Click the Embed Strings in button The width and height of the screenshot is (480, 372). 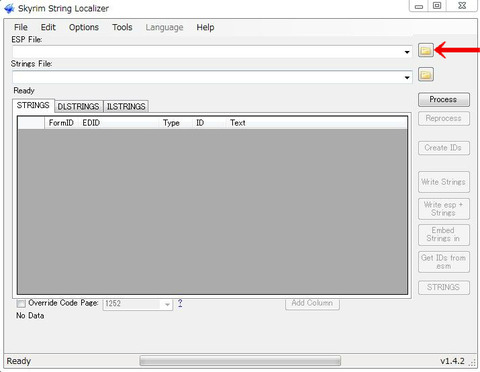444,235
